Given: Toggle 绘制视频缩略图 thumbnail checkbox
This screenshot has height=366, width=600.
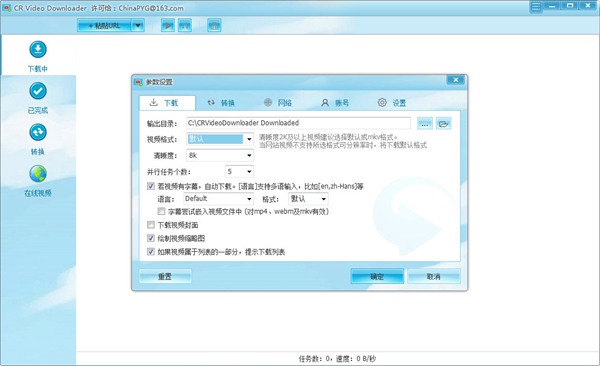Looking at the screenshot, I should 151,238.
